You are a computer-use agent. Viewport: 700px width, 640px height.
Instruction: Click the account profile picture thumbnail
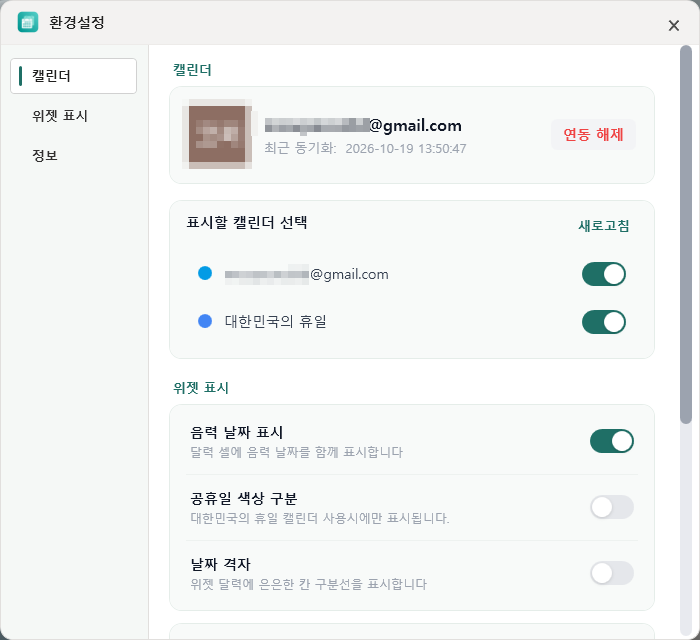pyautogui.click(x=217, y=134)
